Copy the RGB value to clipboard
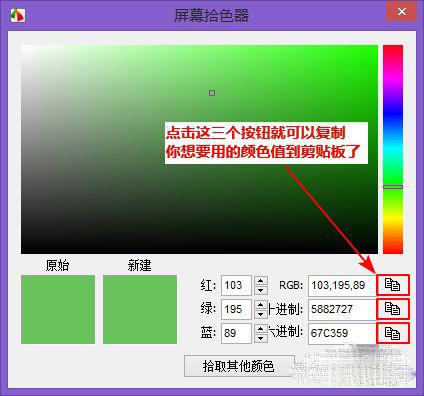The image size is (424, 396). [393, 285]
